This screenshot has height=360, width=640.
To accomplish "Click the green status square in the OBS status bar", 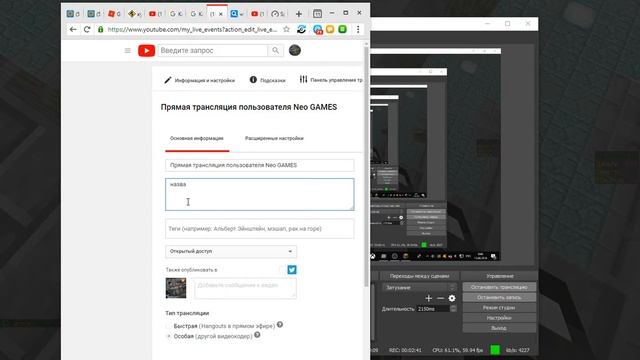I will coord(495,350).
